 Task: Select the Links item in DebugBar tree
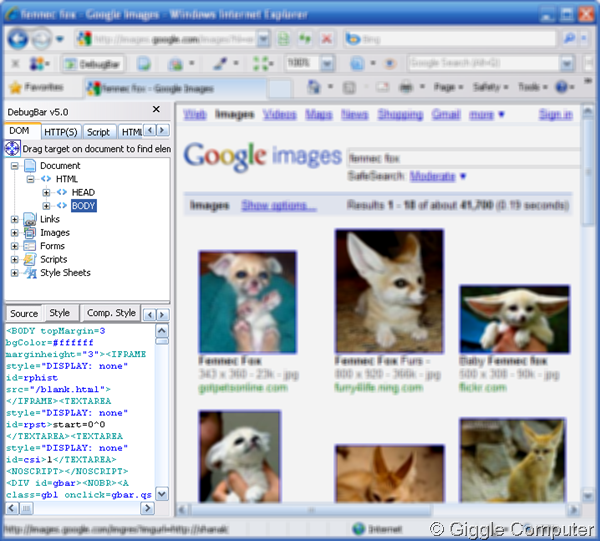50,219
